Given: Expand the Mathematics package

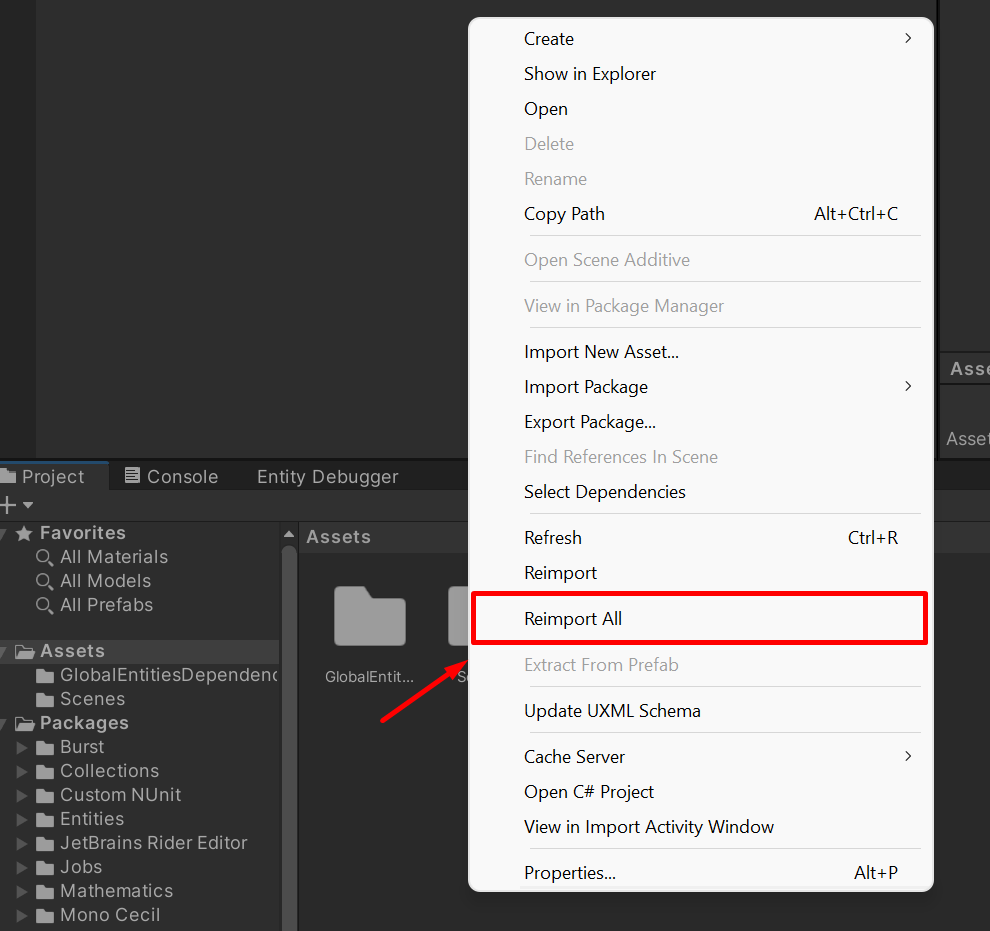Looking at the screenshot, I should [21, 891].
